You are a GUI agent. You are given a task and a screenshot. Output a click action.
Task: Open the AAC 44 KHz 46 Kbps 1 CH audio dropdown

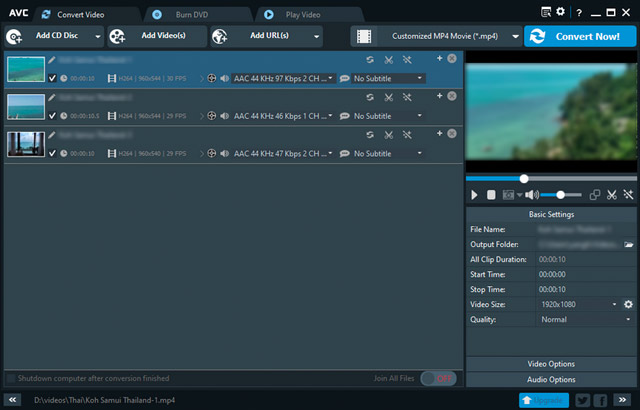(283, 116)
